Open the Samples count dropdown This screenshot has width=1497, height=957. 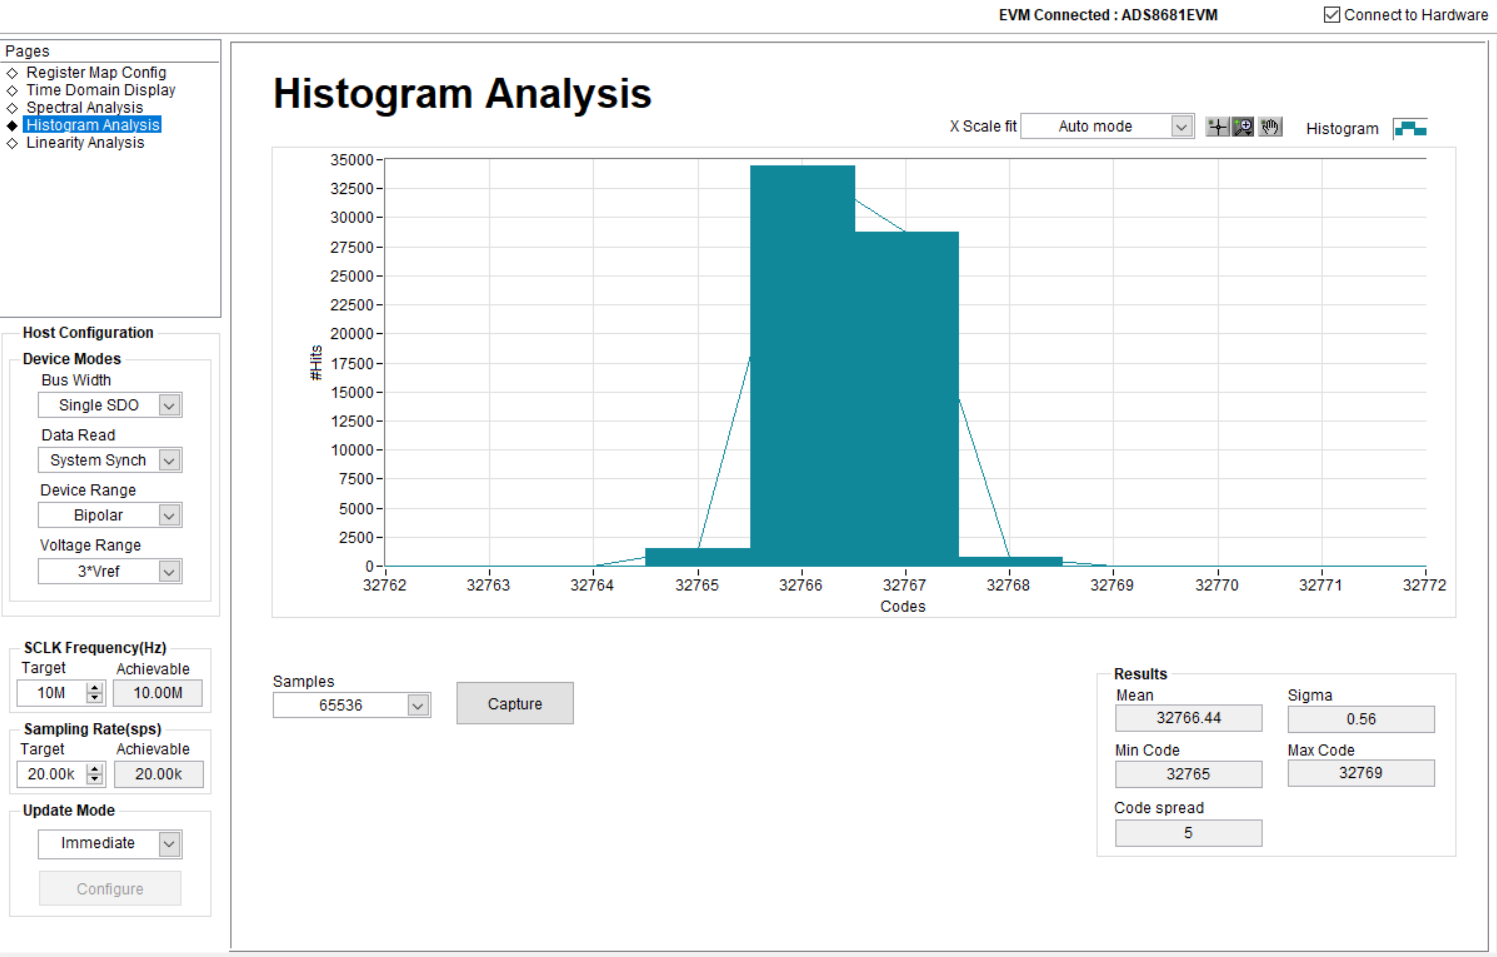[x=418, y=706]
